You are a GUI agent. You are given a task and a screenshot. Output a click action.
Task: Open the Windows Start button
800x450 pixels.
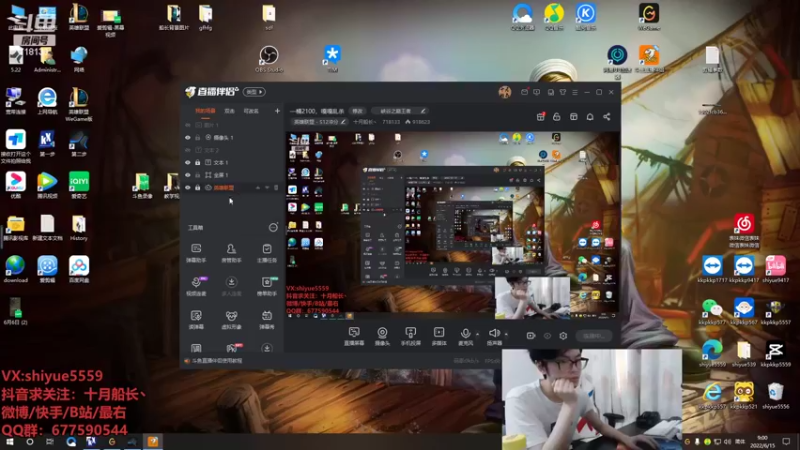(x=9, y=442)
